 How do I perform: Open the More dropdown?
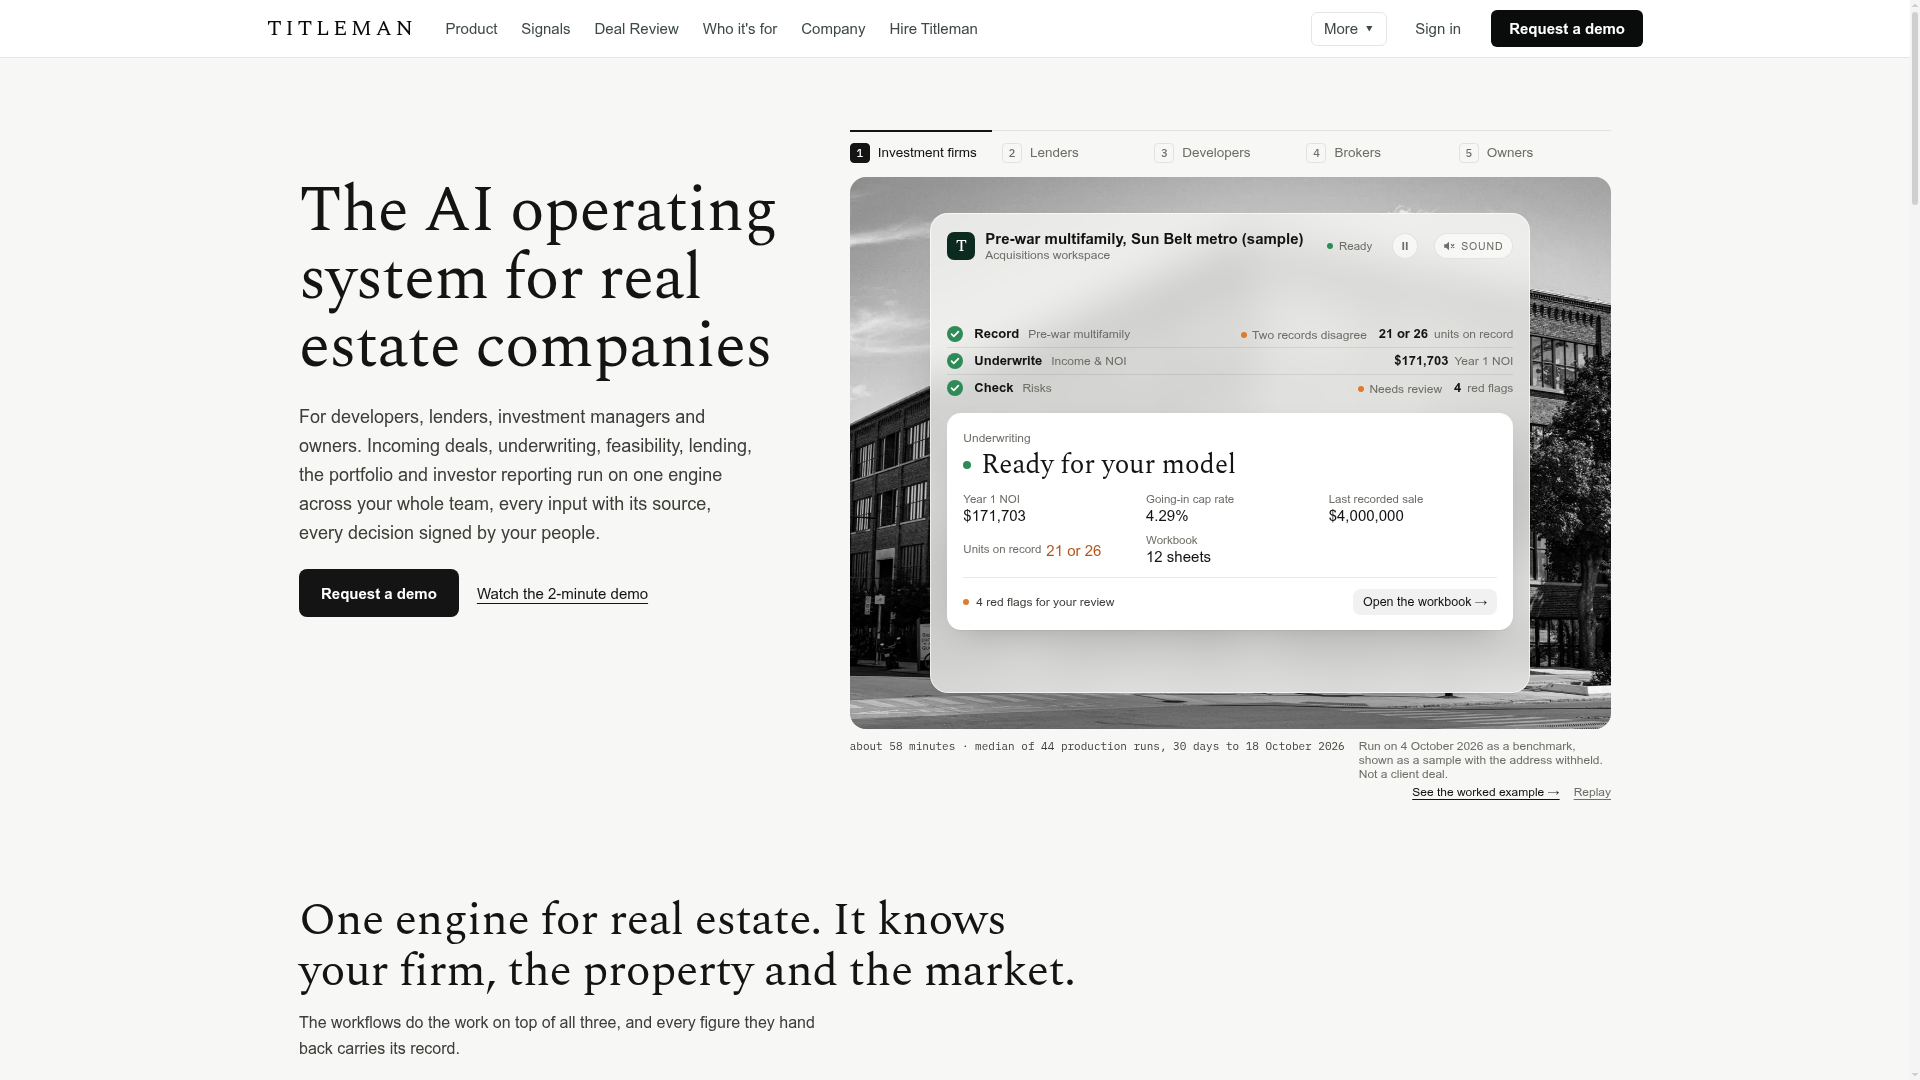coord(1348,29)
